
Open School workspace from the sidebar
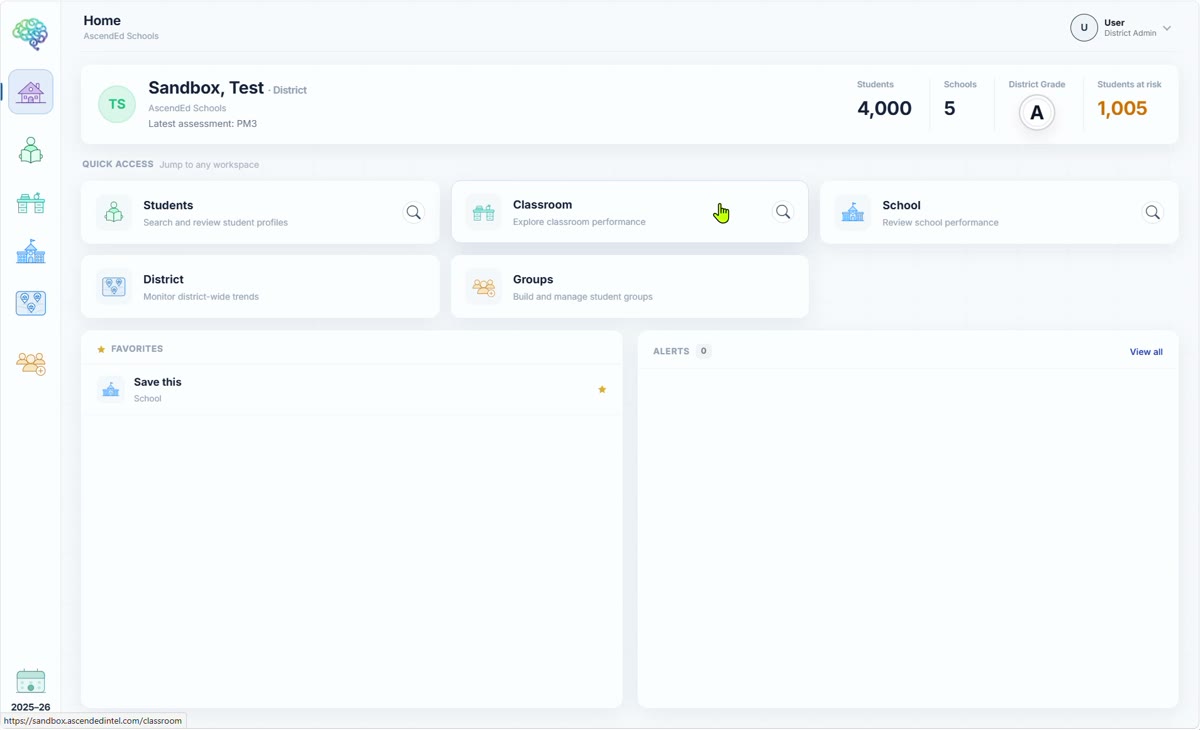pyautogui.click(x=31, y=252)
